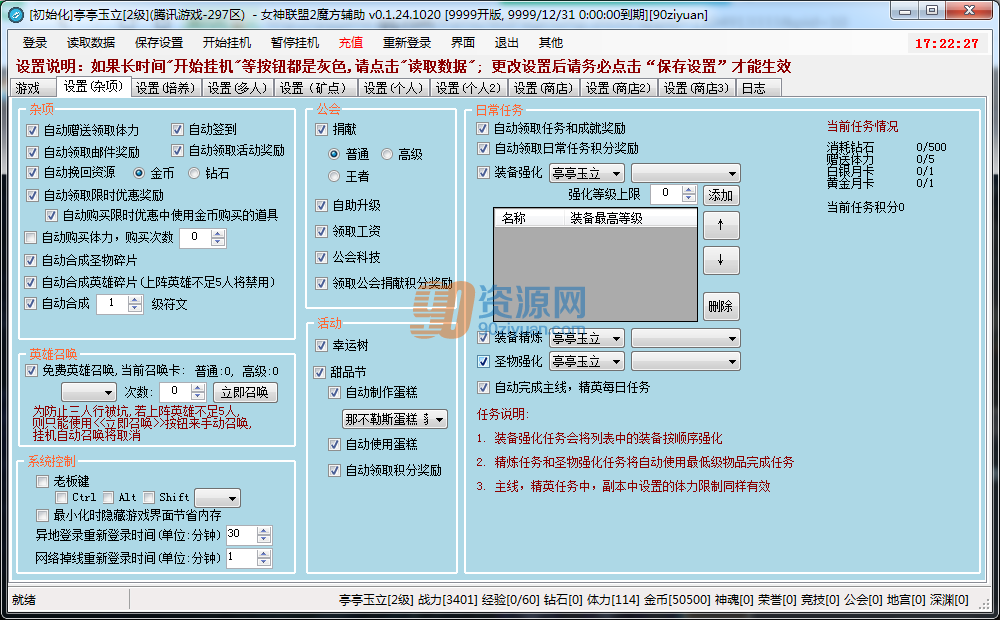Enable the 老板键 checkbox
This screenshot has width=1000, height=620.
coord(43,481)
